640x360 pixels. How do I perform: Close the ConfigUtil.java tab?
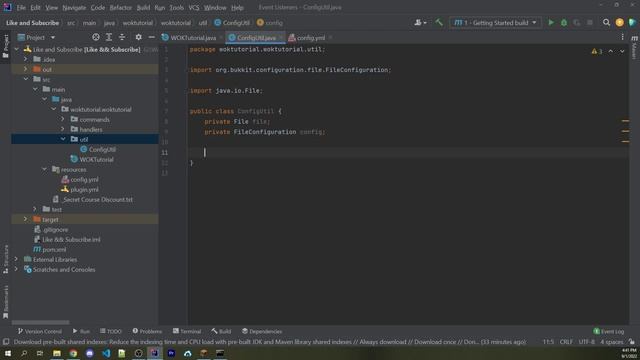[x=281, y=38]
